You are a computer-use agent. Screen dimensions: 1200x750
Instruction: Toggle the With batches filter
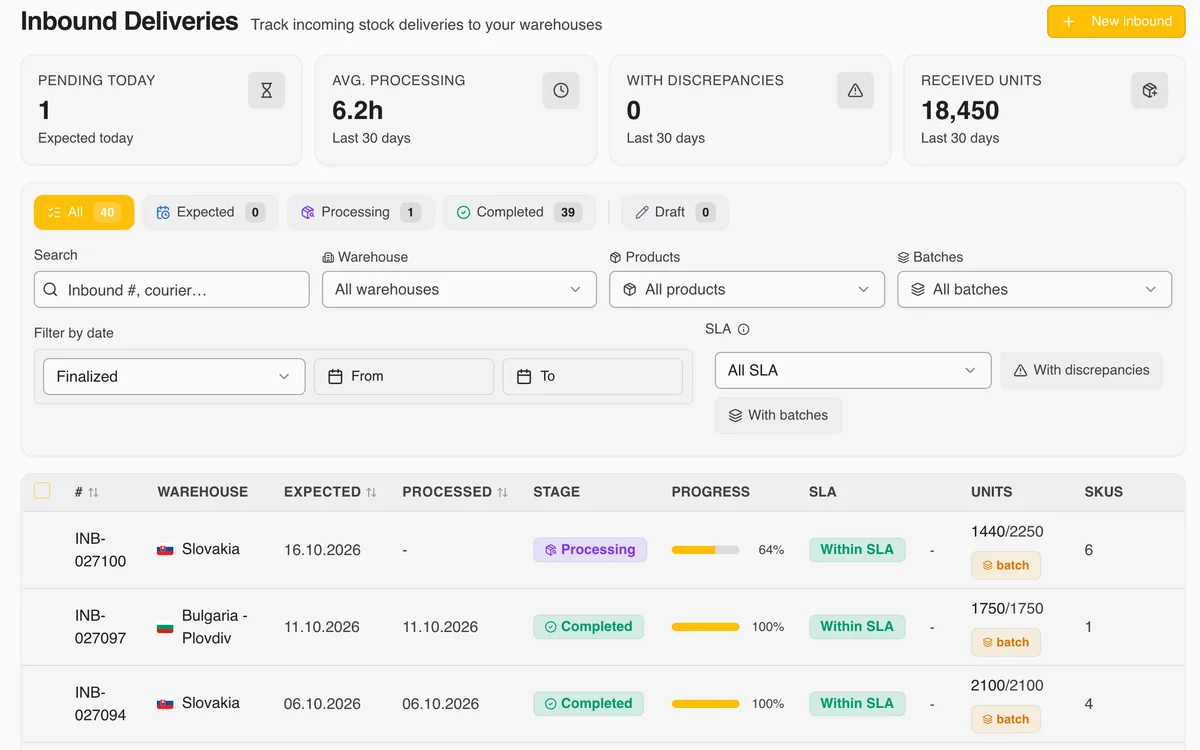pos(778,415)
